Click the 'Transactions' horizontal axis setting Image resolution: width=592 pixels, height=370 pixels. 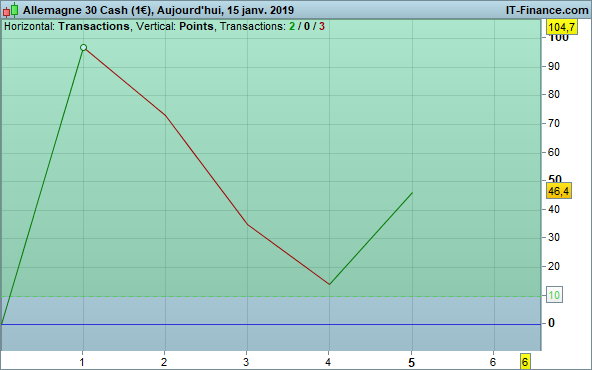(x=94, y=26)
